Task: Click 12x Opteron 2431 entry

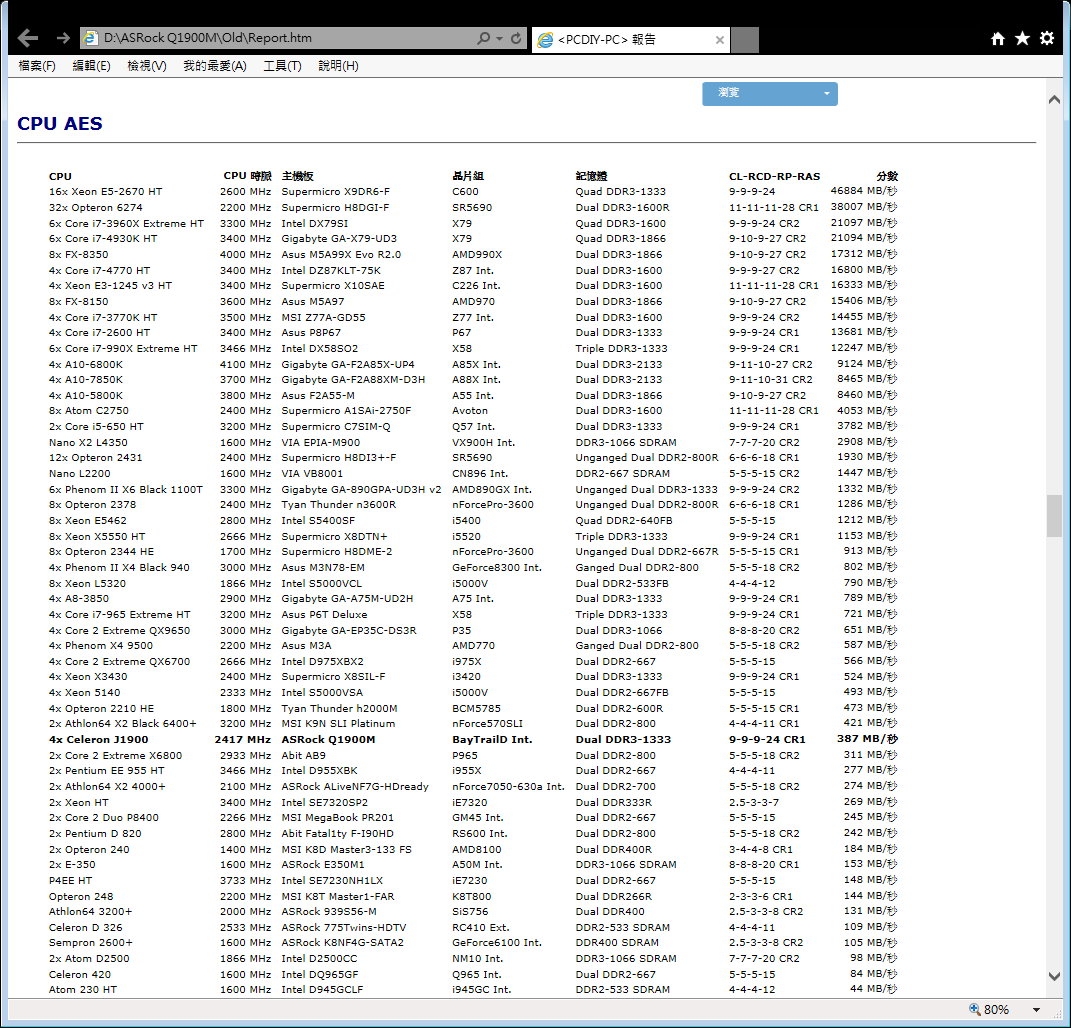Action: (96, 458)
